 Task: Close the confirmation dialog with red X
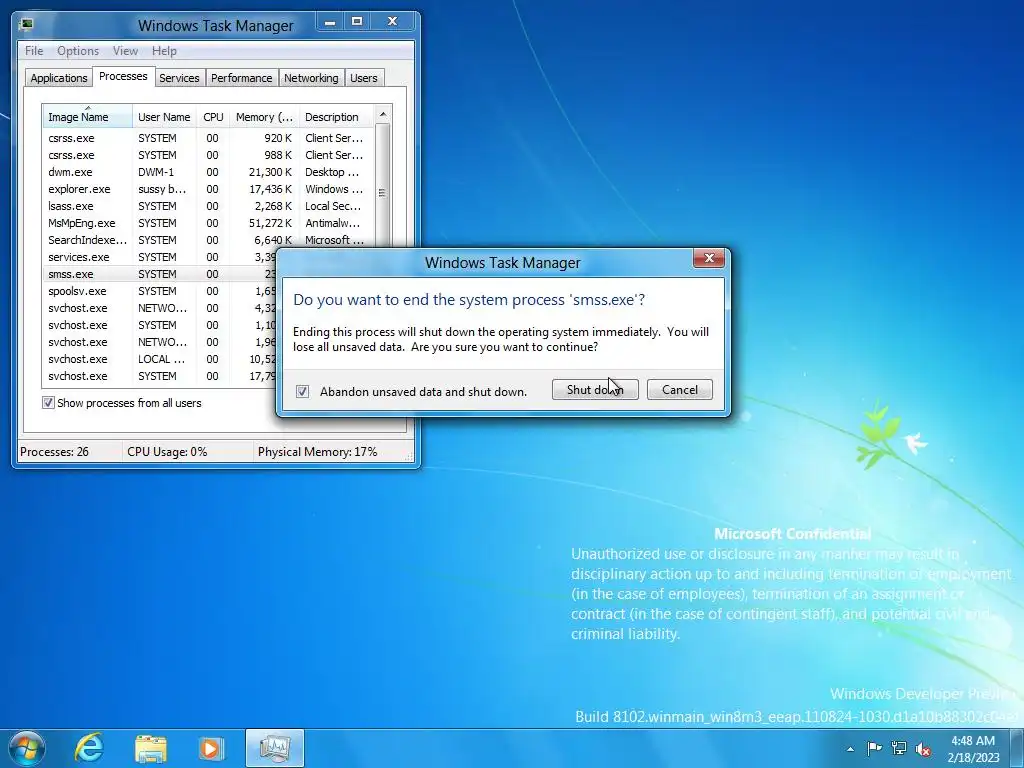pos(709,258)
